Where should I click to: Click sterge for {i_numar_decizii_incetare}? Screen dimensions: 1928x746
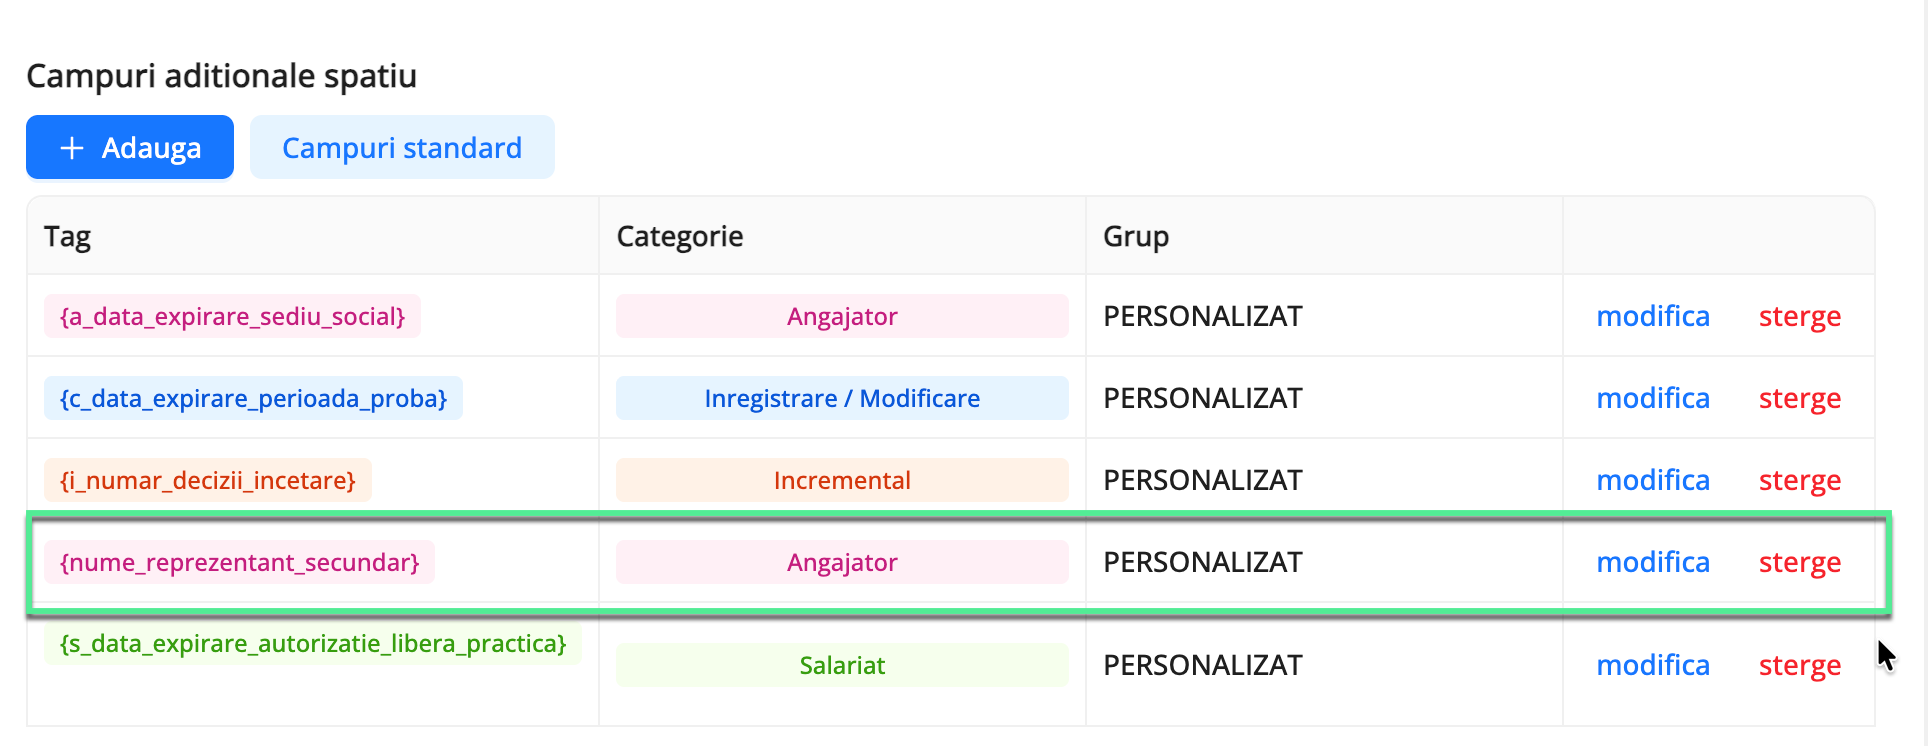pos(1800,479)
